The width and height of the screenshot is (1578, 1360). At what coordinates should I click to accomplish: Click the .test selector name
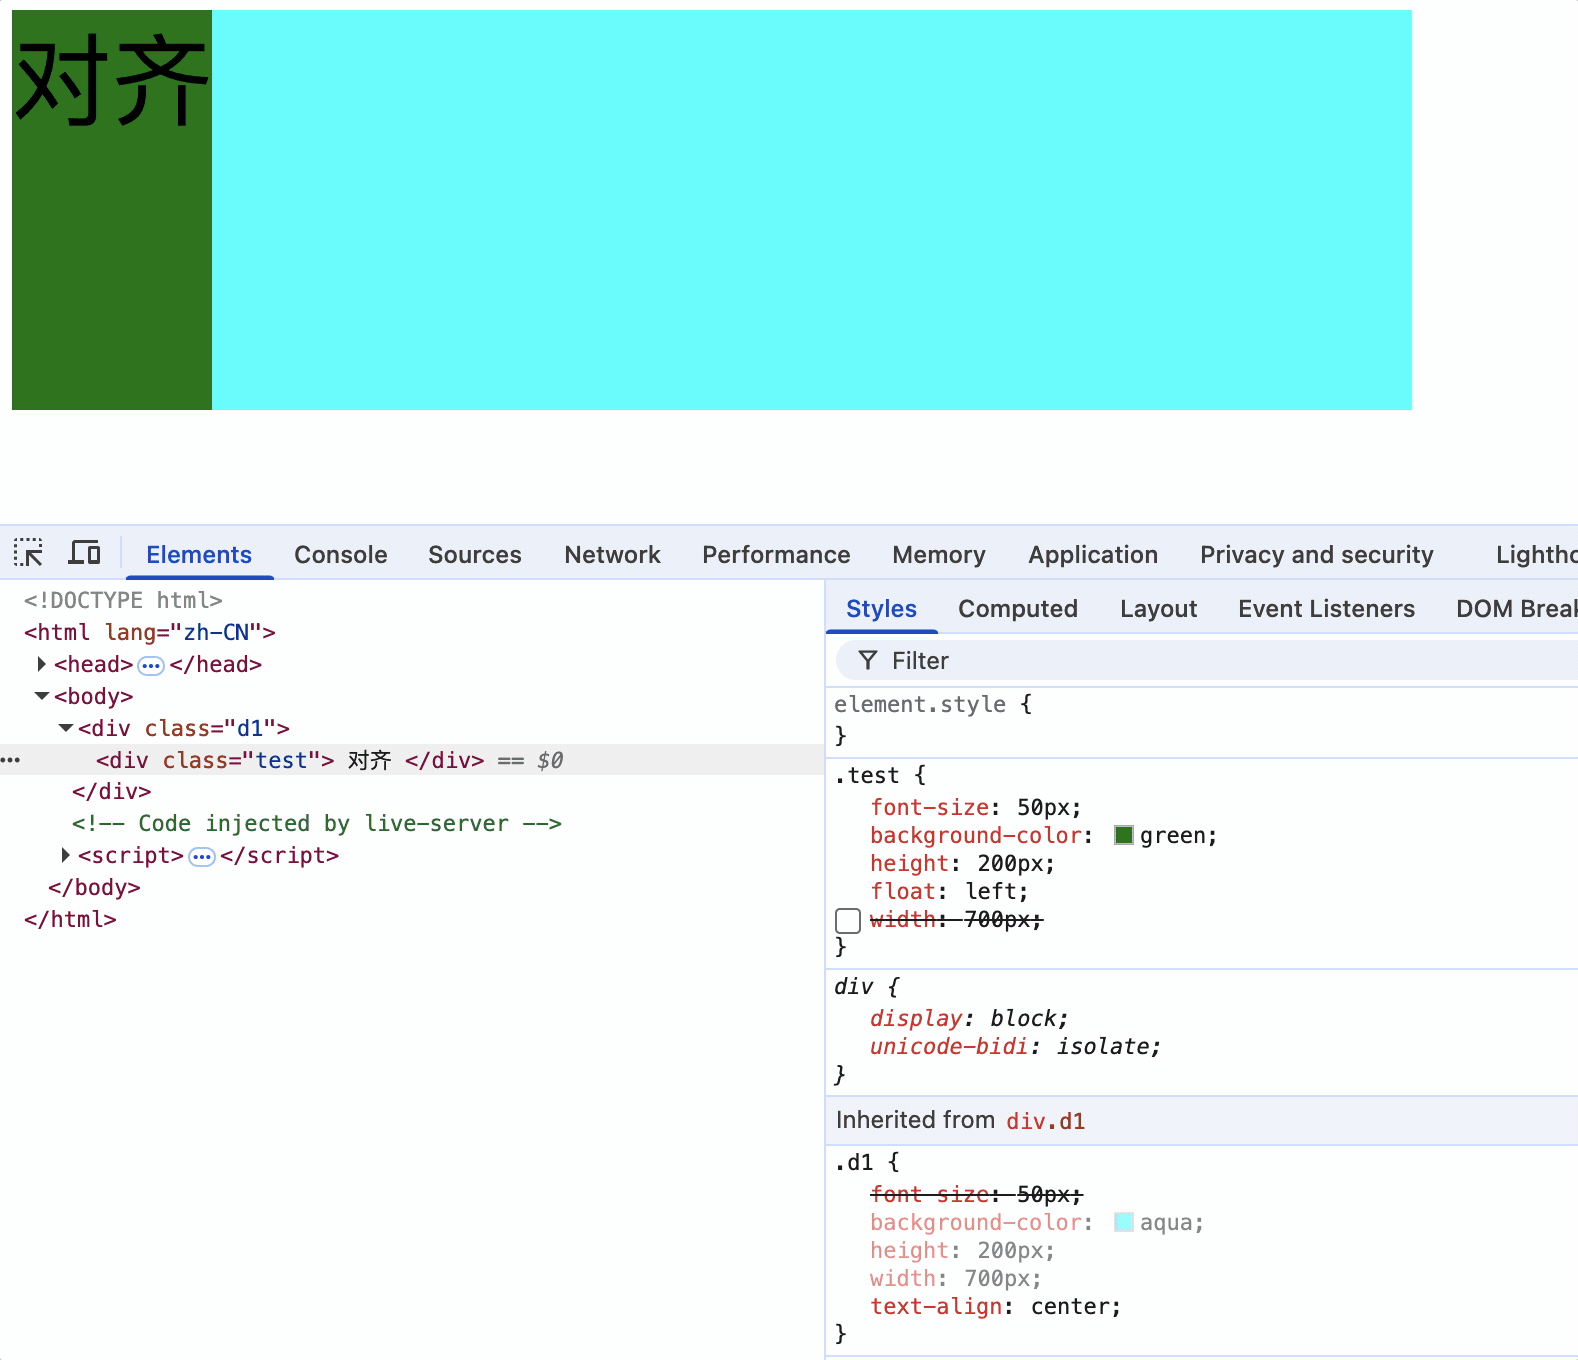click(x=867, y=775)
